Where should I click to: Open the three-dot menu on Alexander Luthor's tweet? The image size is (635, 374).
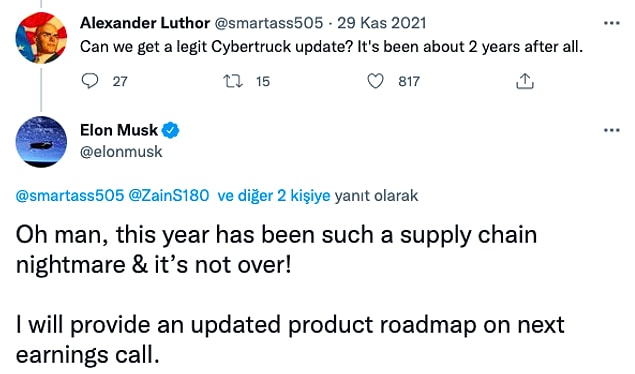point(612,23)
